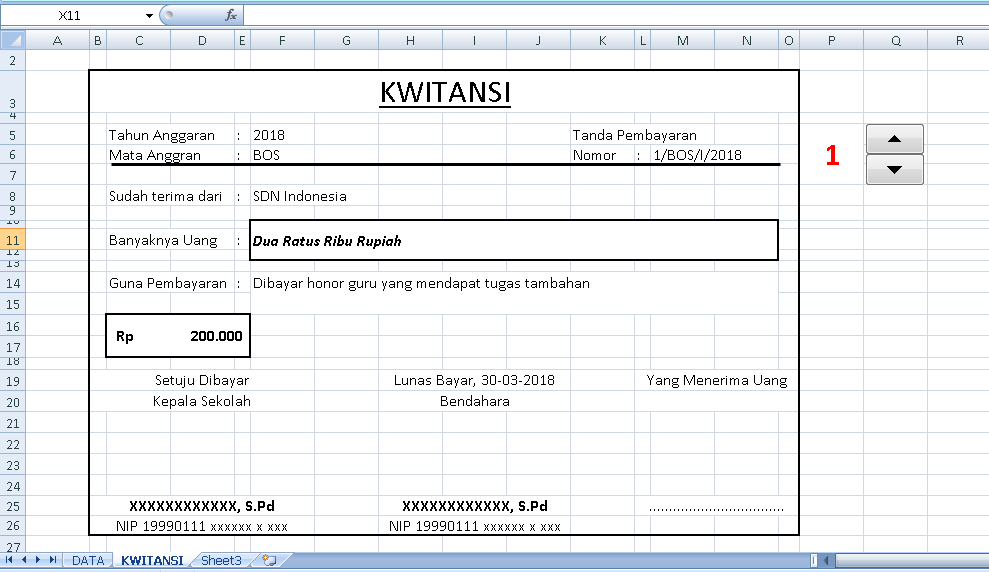Click Yang Menerima Uang text
The width and height of the screenshot is (989, 572).
(717, 380)
